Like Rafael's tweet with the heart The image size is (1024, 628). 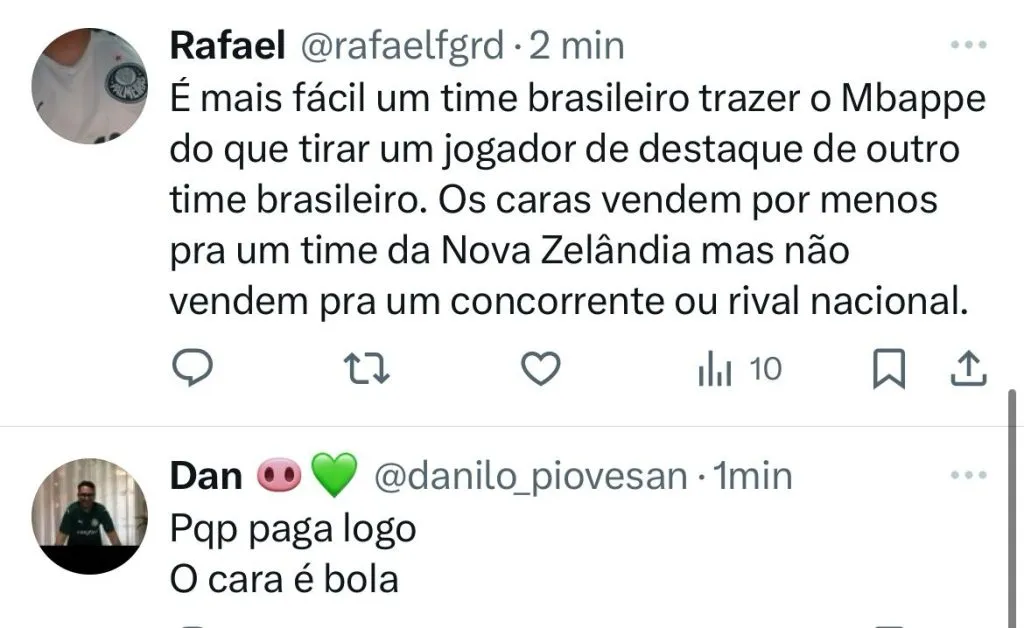click(x=542, y=371)
